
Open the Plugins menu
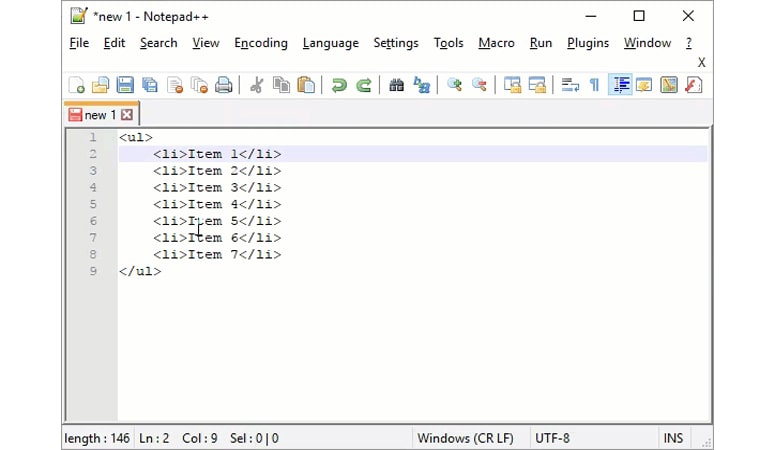588,43
